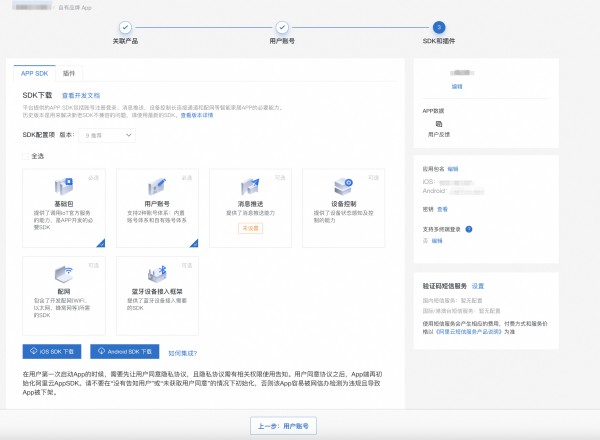Click the 基础包 card title
The image size is (600, 440).
pyautogui.click(x=64, y=204)
